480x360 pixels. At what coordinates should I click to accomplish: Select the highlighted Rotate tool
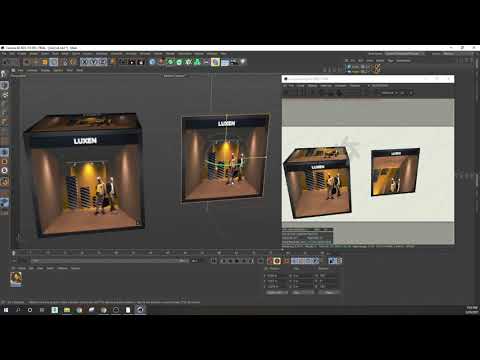pos(53,62)
